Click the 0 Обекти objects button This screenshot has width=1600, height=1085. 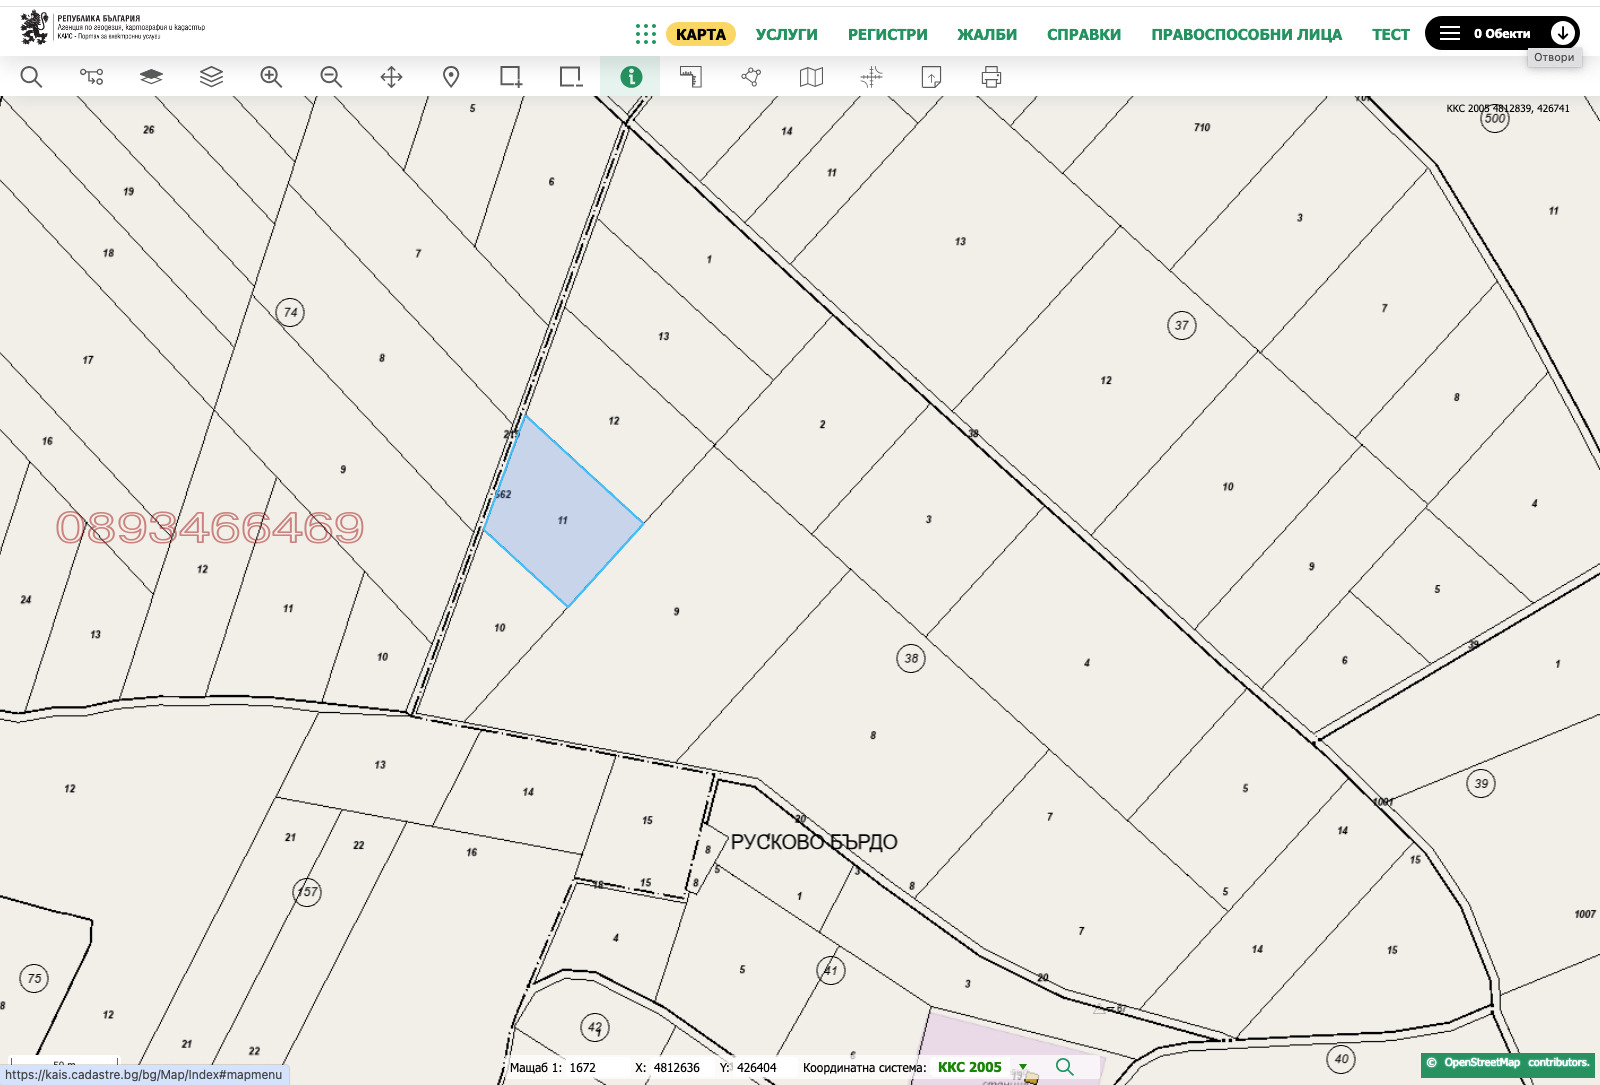[1502, 33]
